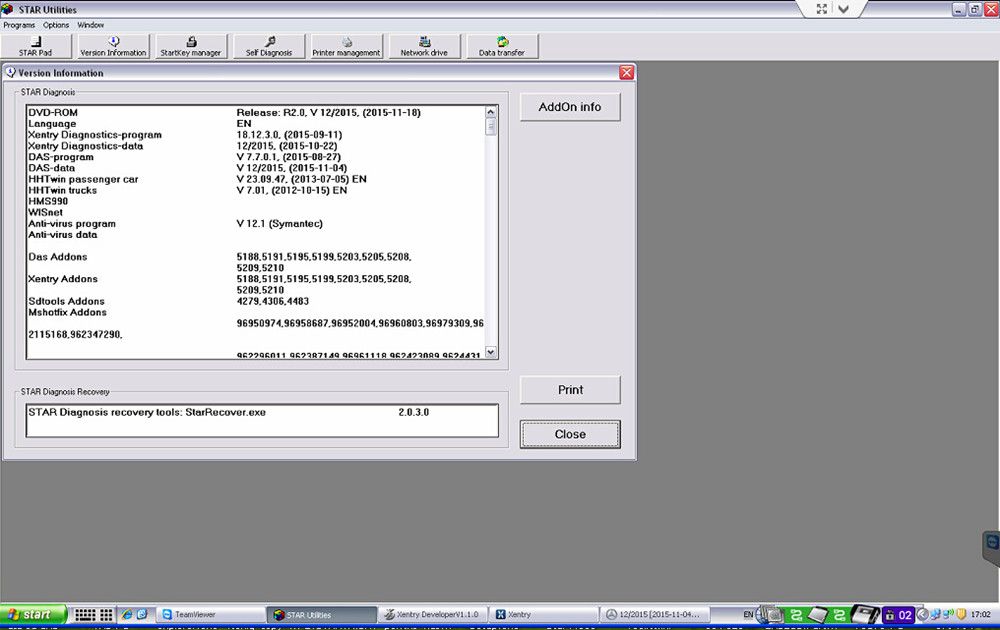This screenshot has width=1000, height=630.
Task: Click the EN language indicator in taskbar
Action: pos(748,615)
